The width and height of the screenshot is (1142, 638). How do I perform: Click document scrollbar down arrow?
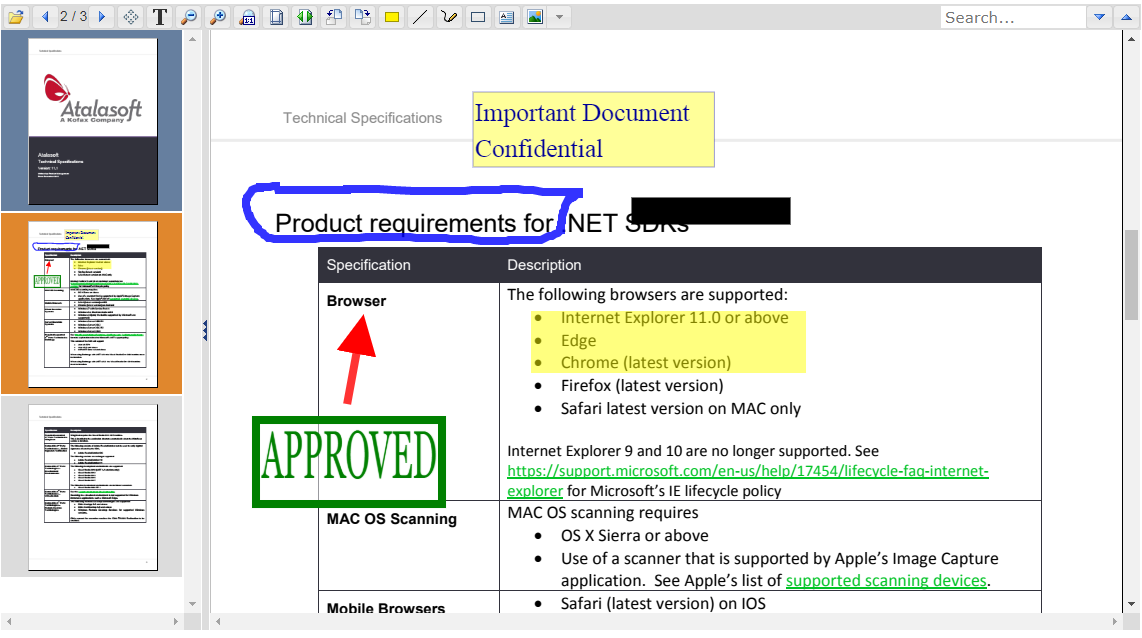1131,604
